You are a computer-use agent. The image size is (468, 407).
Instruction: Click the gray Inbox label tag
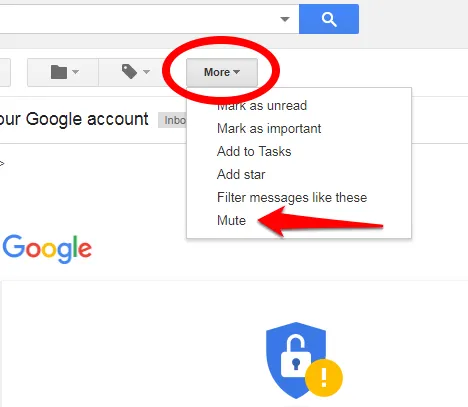point(172,120)
